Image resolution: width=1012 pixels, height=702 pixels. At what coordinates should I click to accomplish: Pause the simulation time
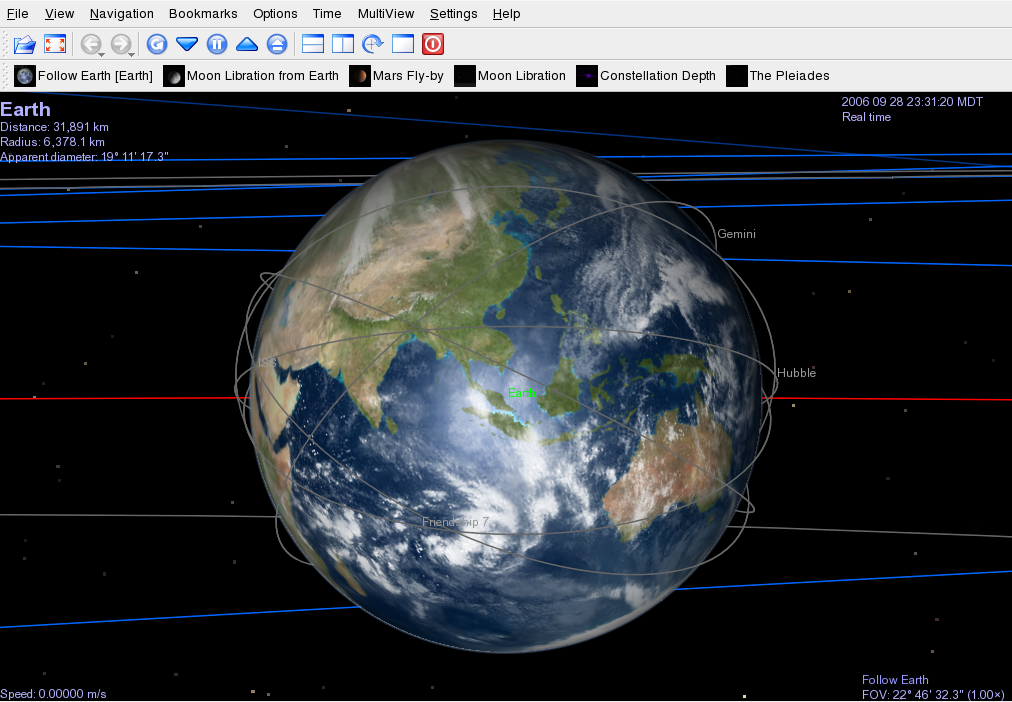tap(217, 45)
